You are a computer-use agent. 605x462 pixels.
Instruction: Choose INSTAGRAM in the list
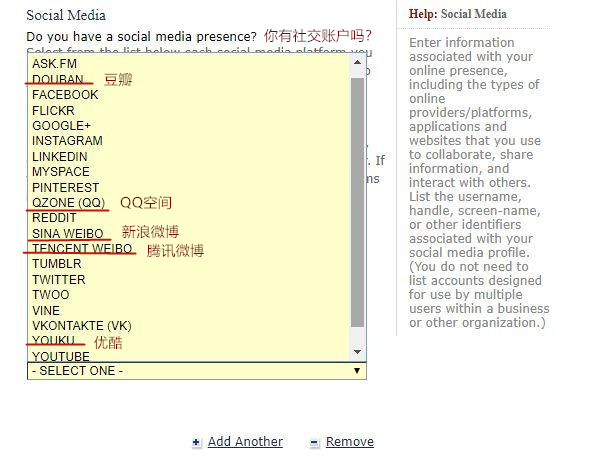pos(68,141)
